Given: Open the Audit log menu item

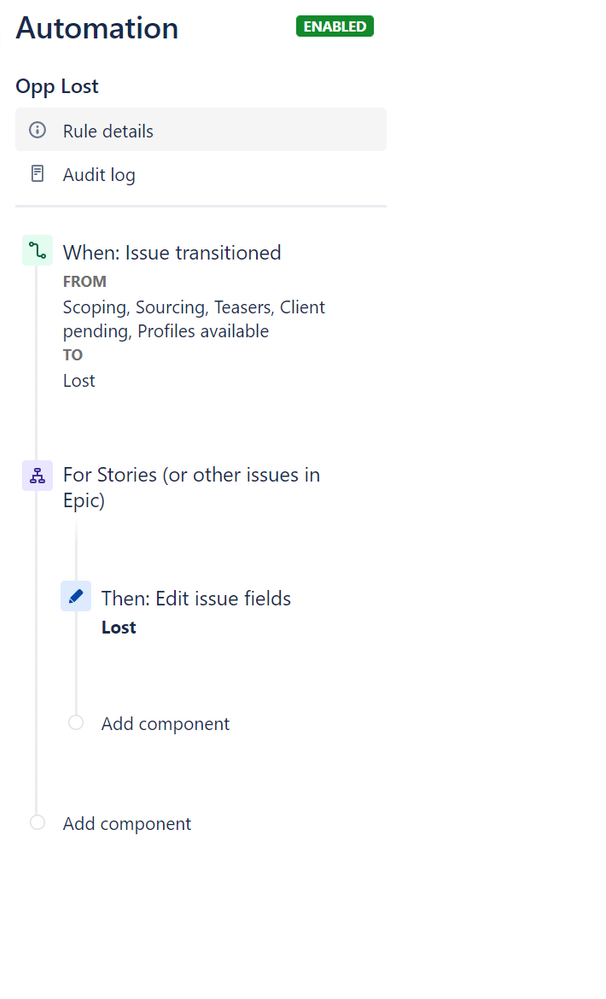Looking at the screenshot, I should coord(201,174).
